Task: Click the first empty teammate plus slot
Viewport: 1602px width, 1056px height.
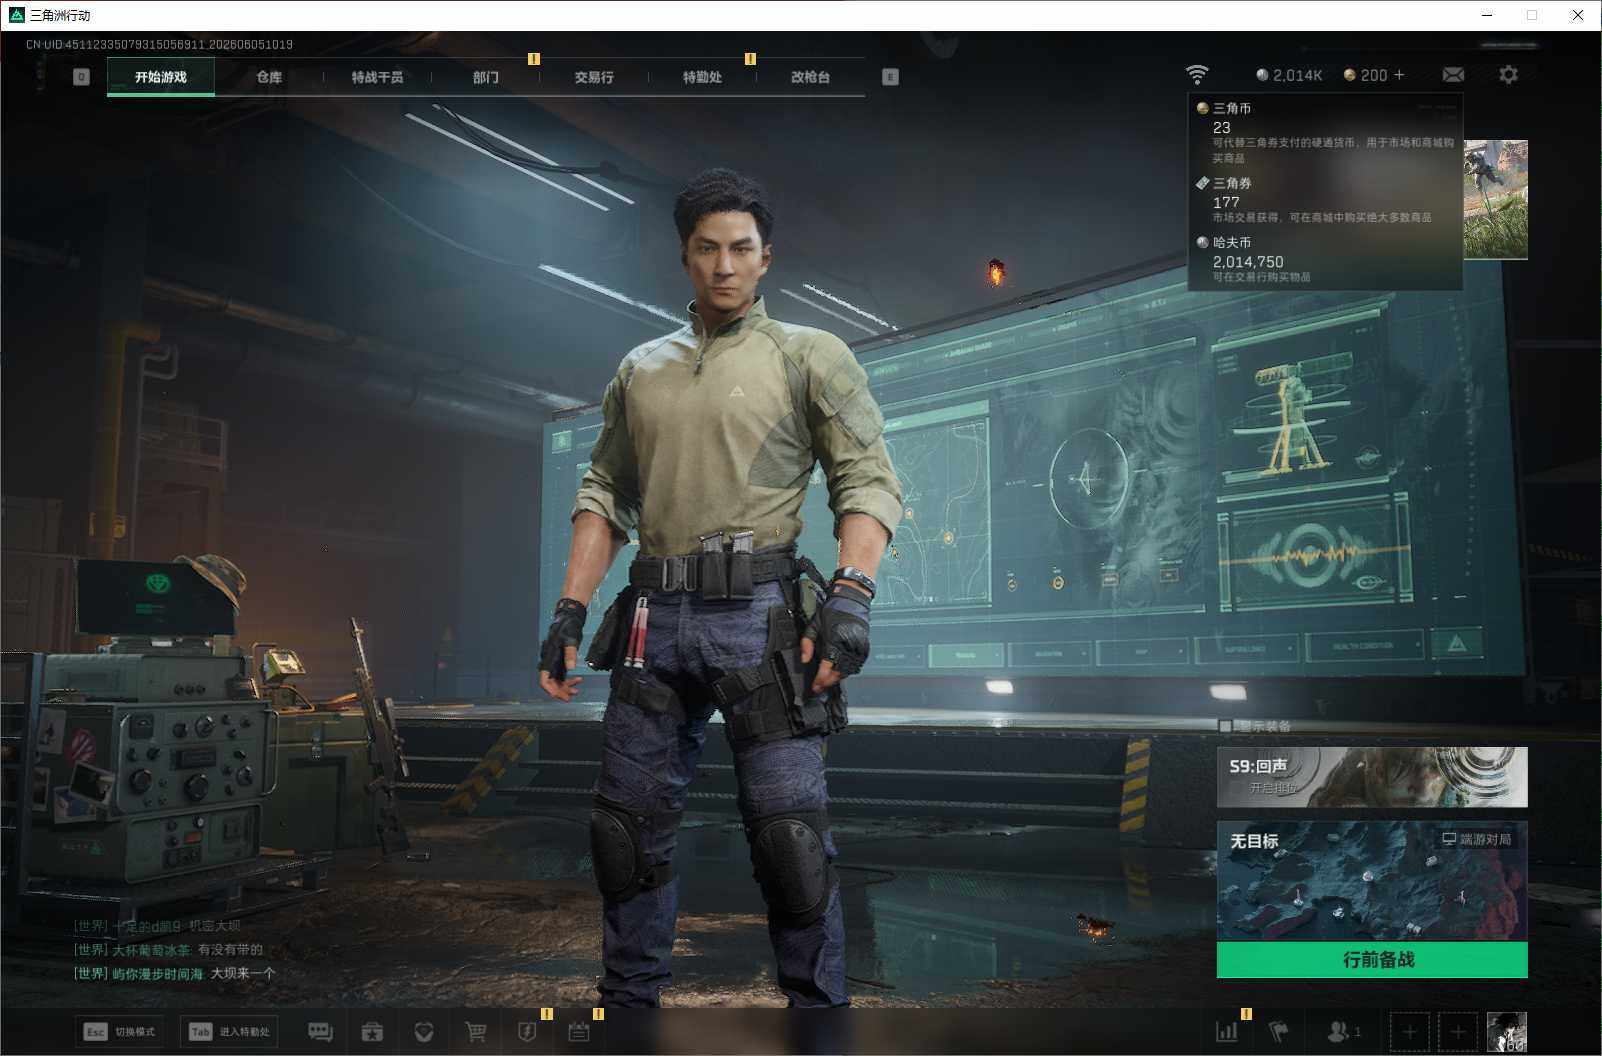Action: tap(1409, 1032)
